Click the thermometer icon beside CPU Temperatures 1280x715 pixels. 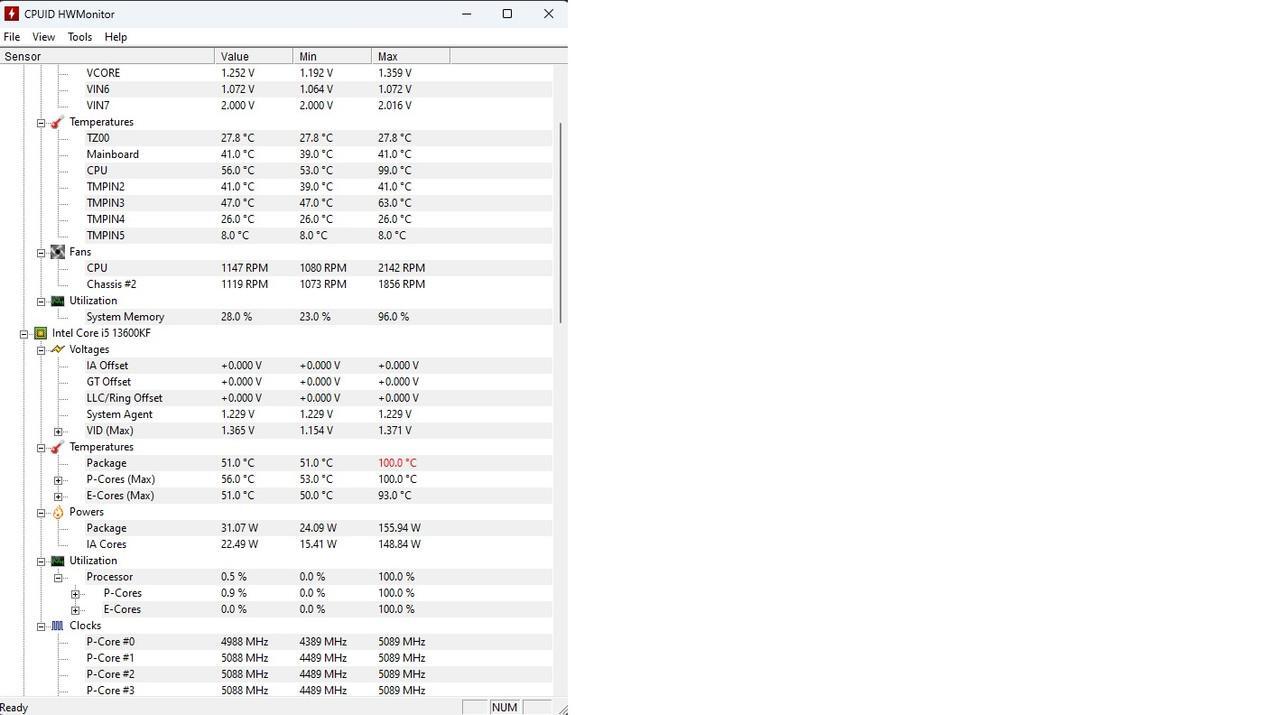click(57, 447)
